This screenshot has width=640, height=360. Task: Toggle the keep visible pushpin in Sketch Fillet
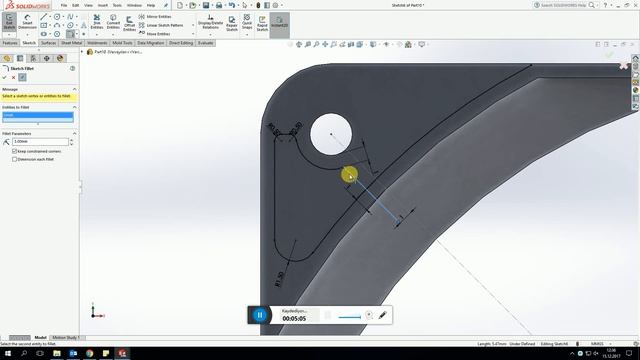click(22, 77)
